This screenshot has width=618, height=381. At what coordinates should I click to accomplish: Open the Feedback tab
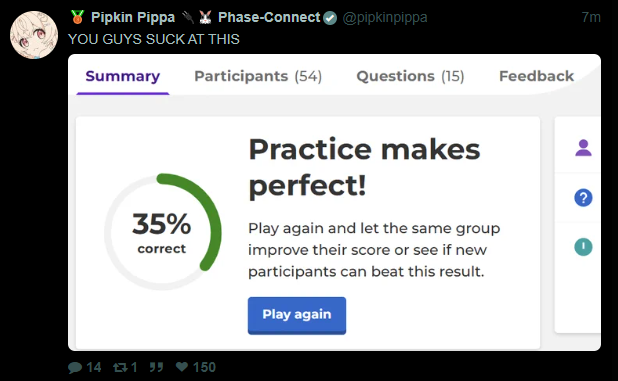pyautogui.click(x=536, y=76)
